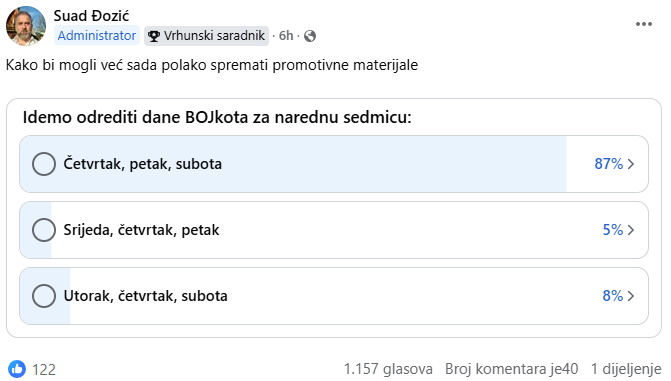Open Suad Đozić's profile picture
671x381 pixels.
coord(26,26)
